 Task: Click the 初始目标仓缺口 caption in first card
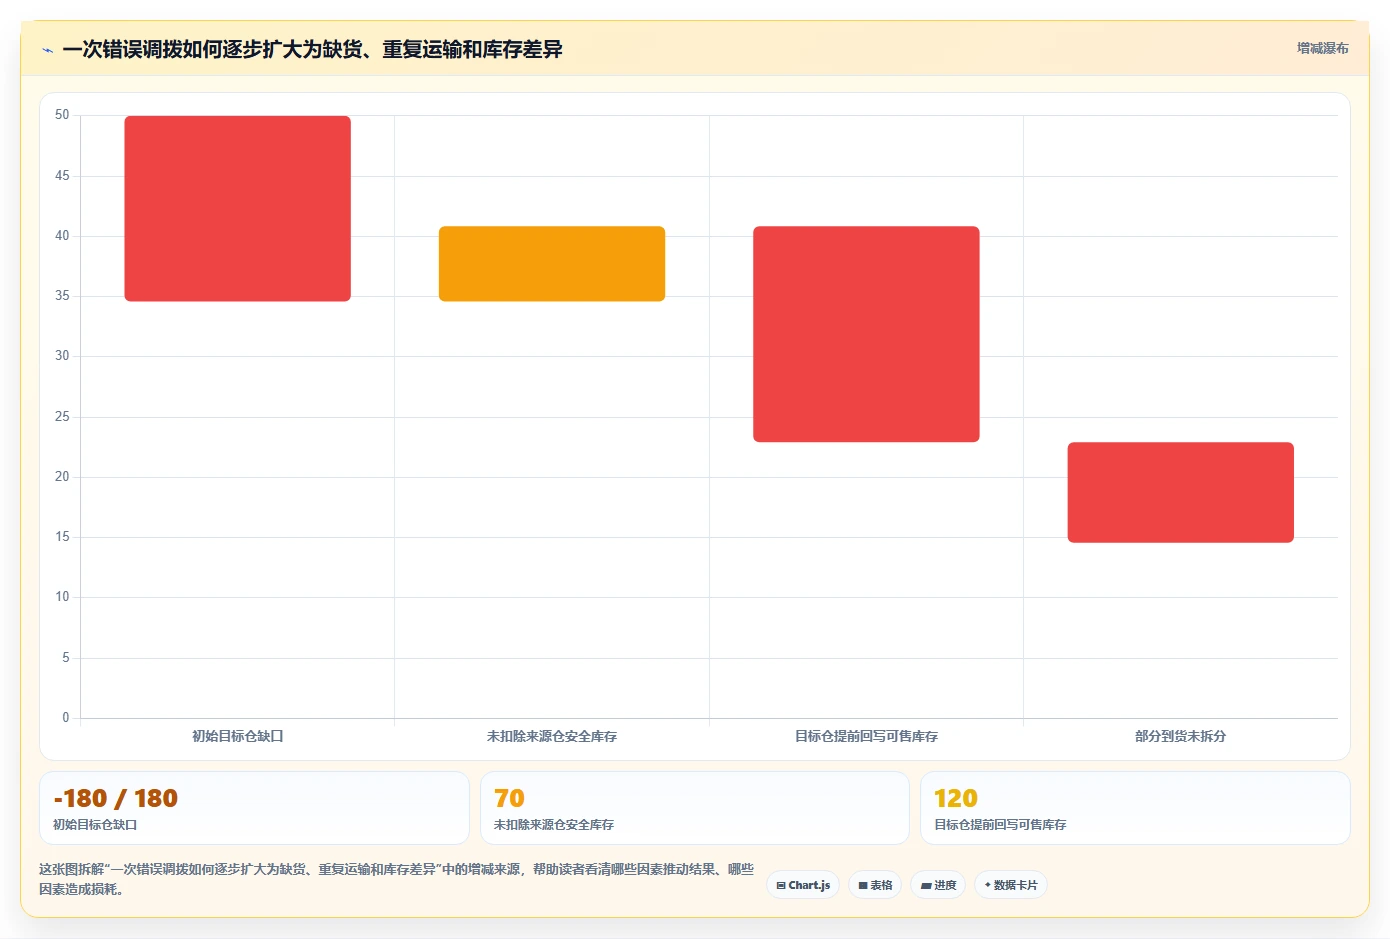pos(95,825)
